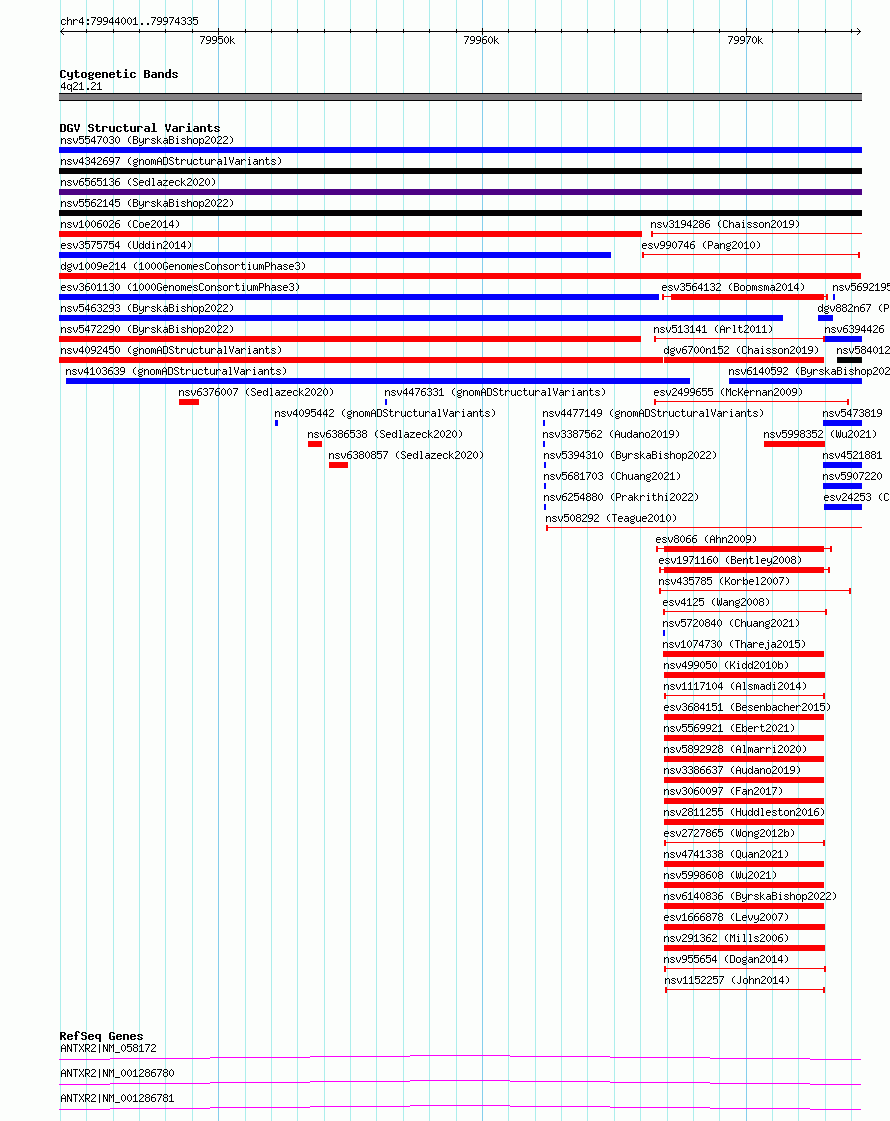890x1121 pixels.
Task: Click the nsv5472290 (ByrskaBishop2022) label
Action: pos(147,329)
